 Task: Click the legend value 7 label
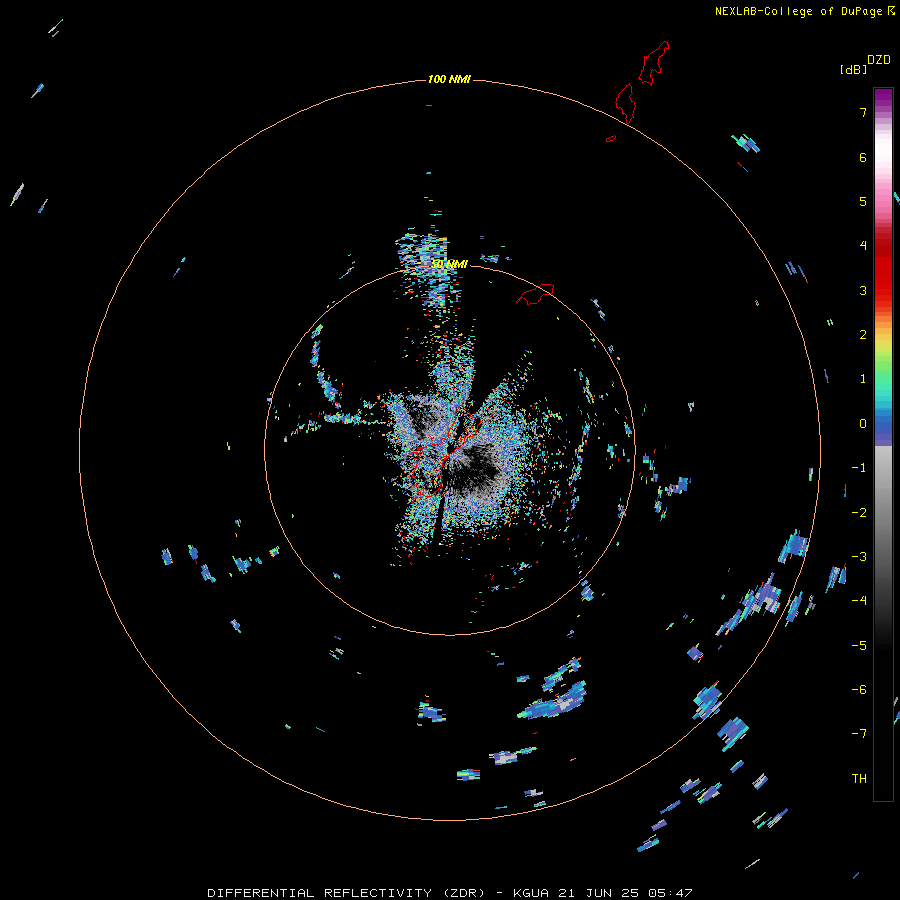(x=863, y=112)
